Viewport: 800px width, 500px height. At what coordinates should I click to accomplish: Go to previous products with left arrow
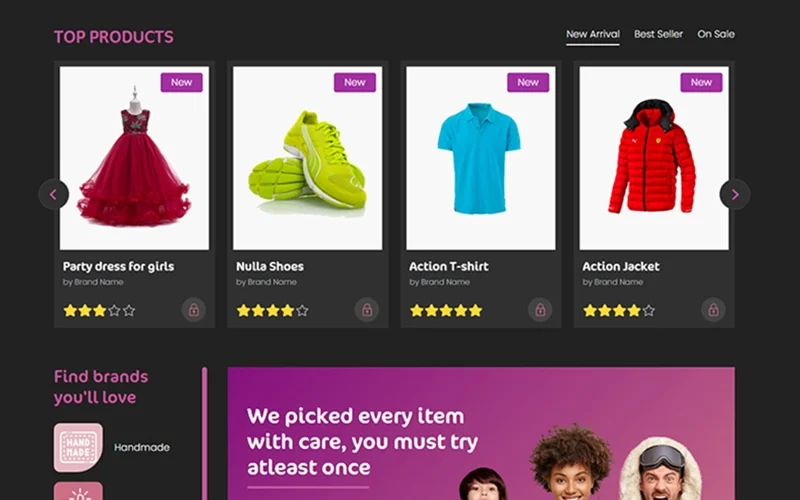pos(54,194)
